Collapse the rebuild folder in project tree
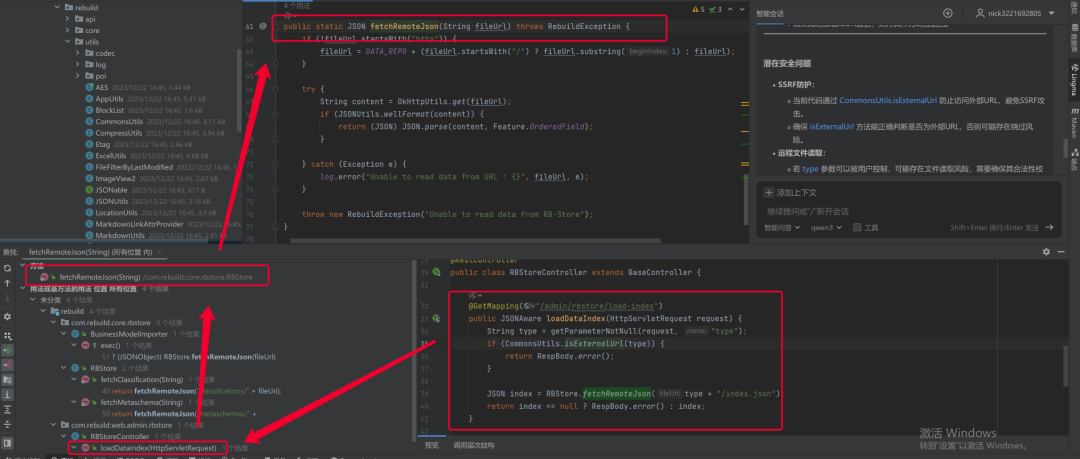 (x=59, y=8)
